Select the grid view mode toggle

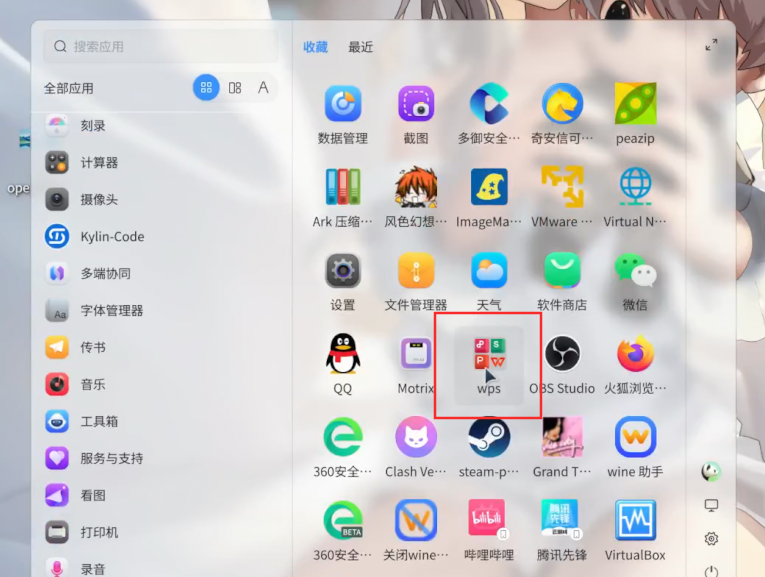(x=206, y=88)
